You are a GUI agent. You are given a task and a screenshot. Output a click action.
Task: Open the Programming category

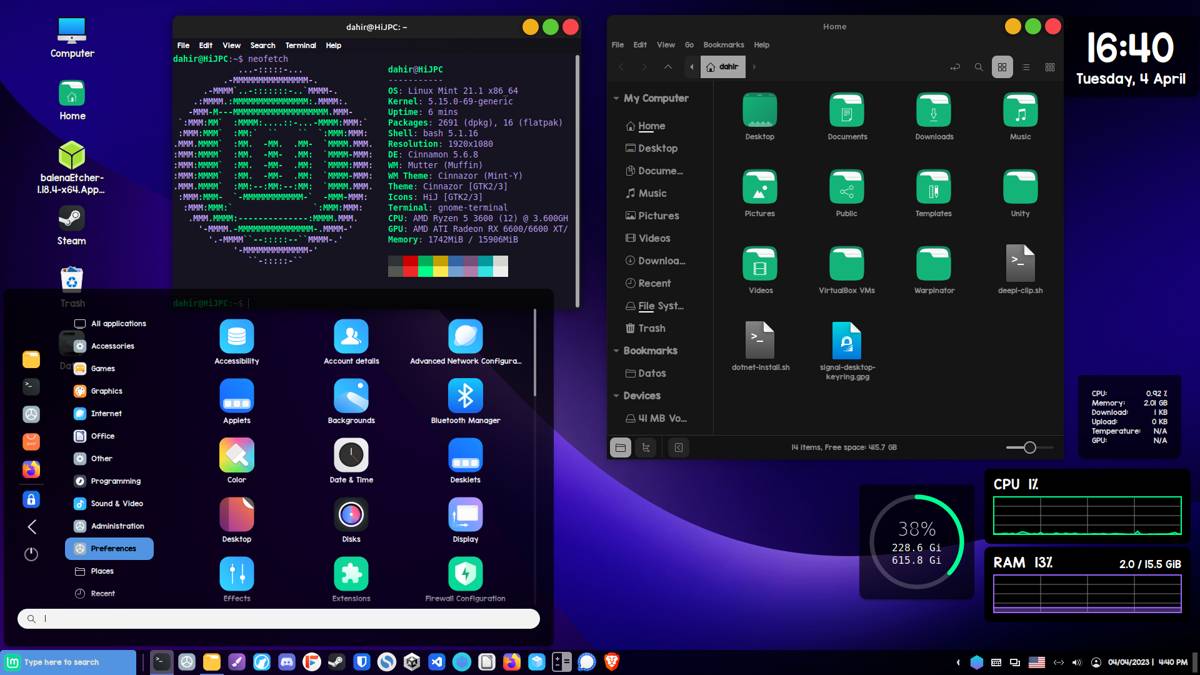[109, 481]
